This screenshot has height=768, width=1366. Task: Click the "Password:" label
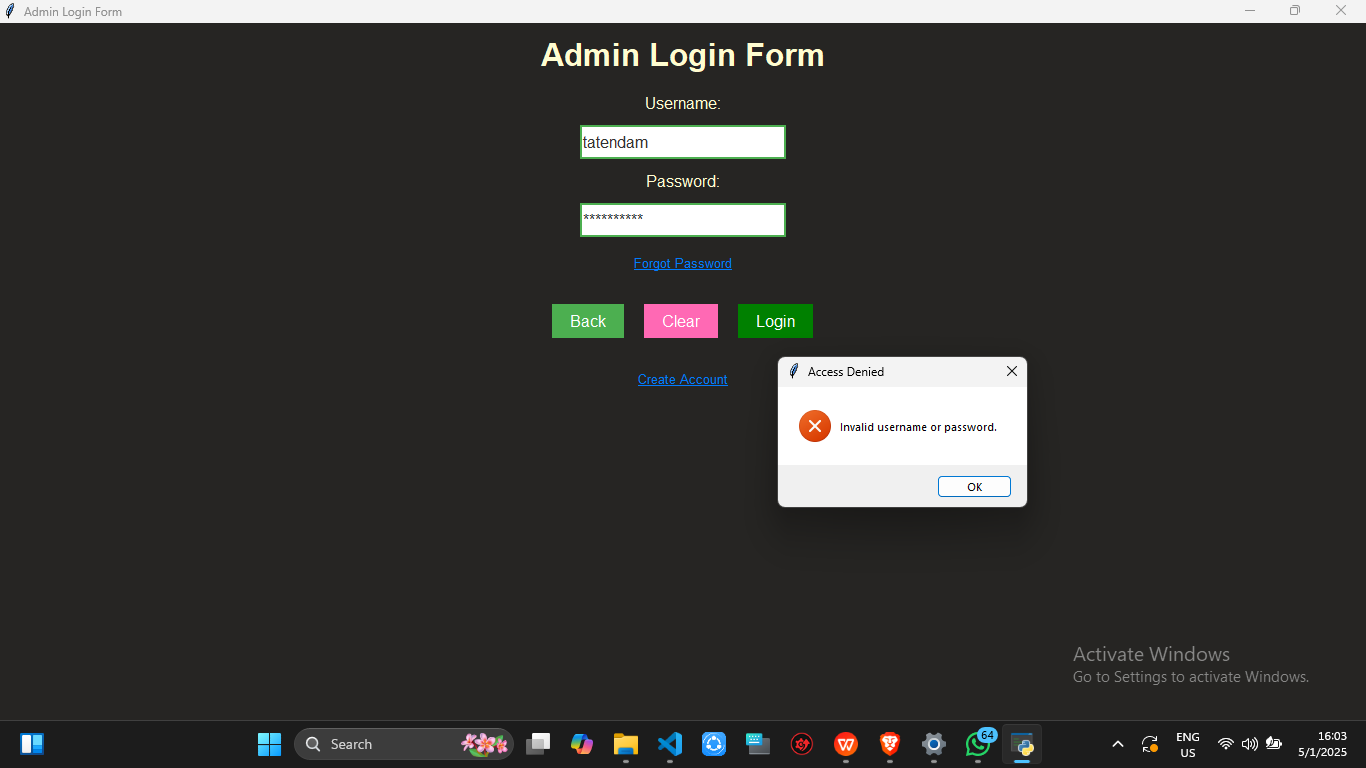[x=683, y=181]
